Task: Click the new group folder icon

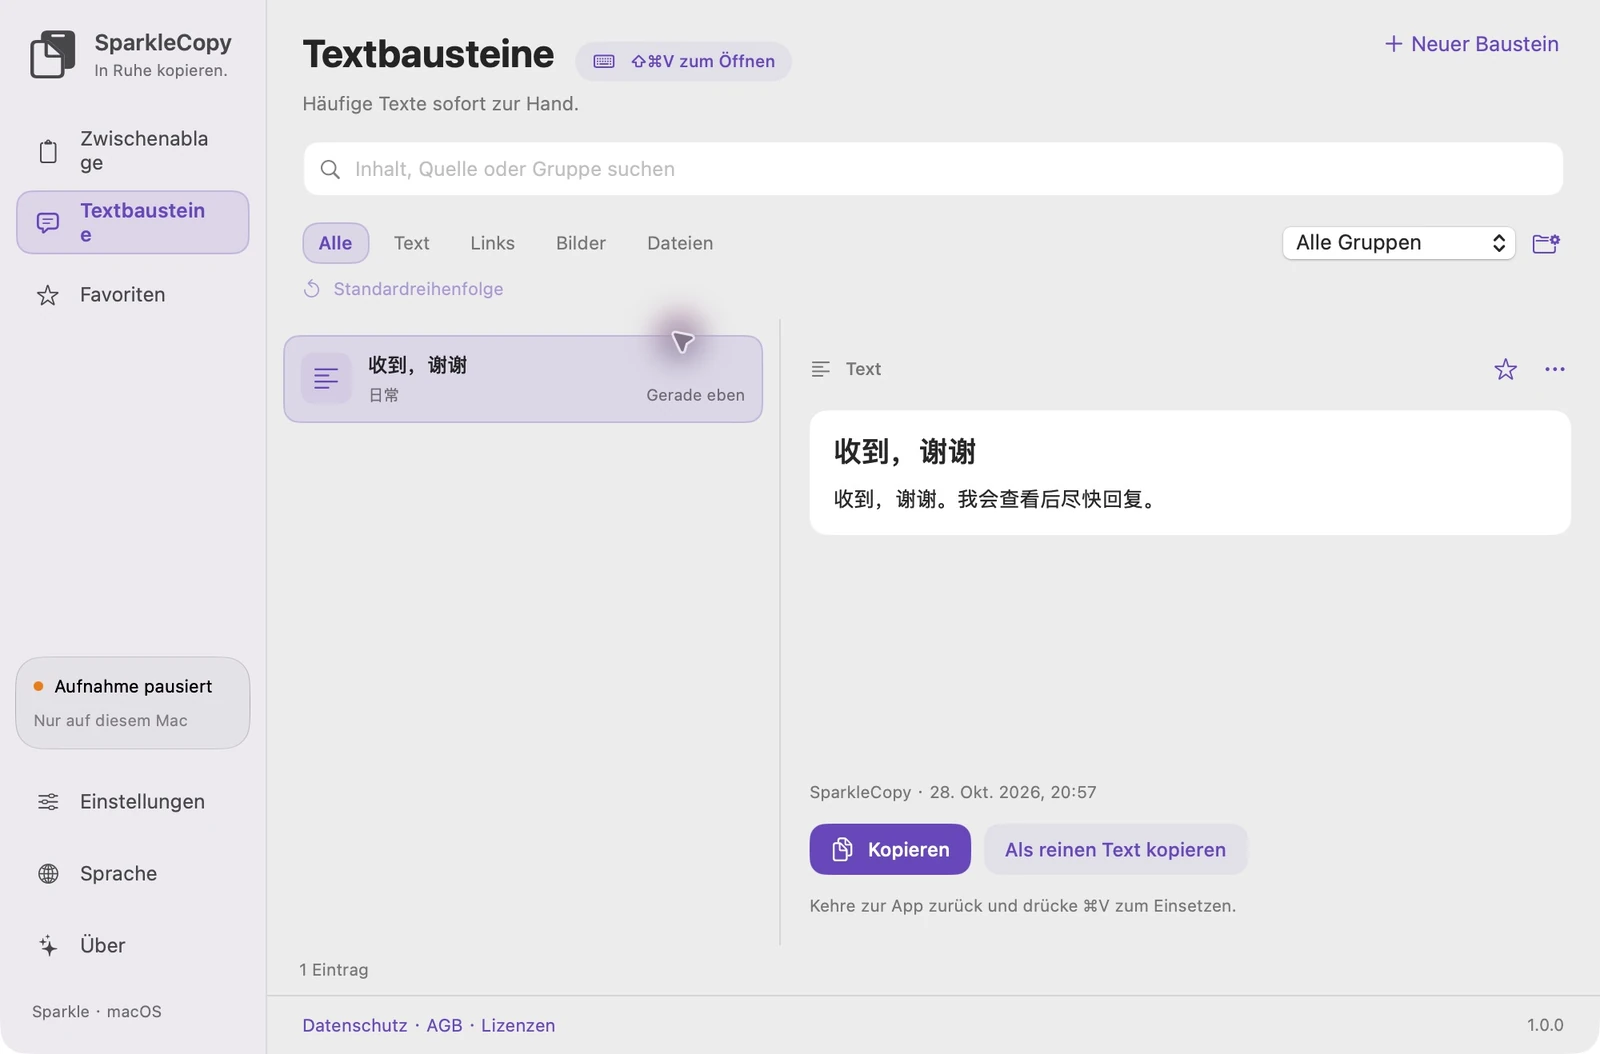Action: [x=1546, y=243]
